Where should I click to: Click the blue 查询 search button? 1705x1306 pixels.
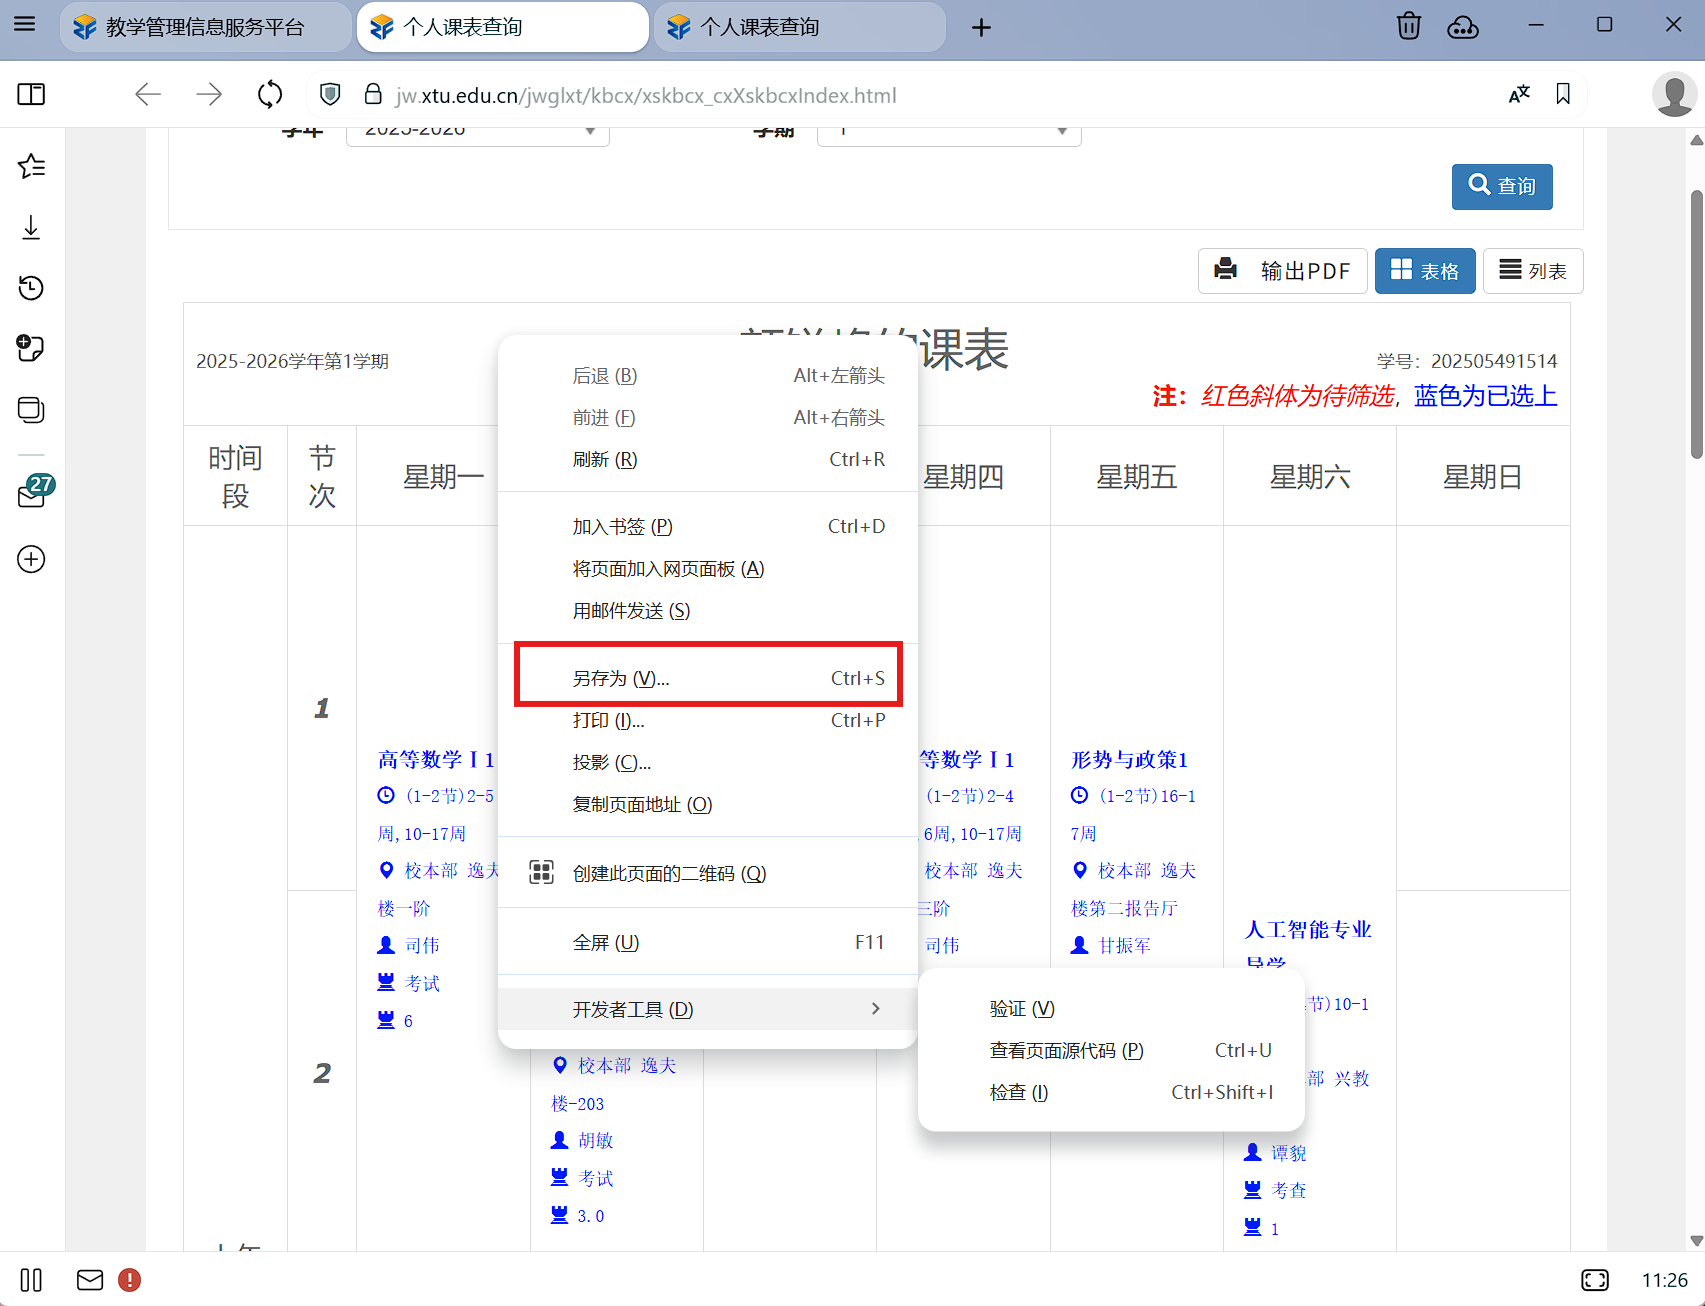coord(1501,187)
